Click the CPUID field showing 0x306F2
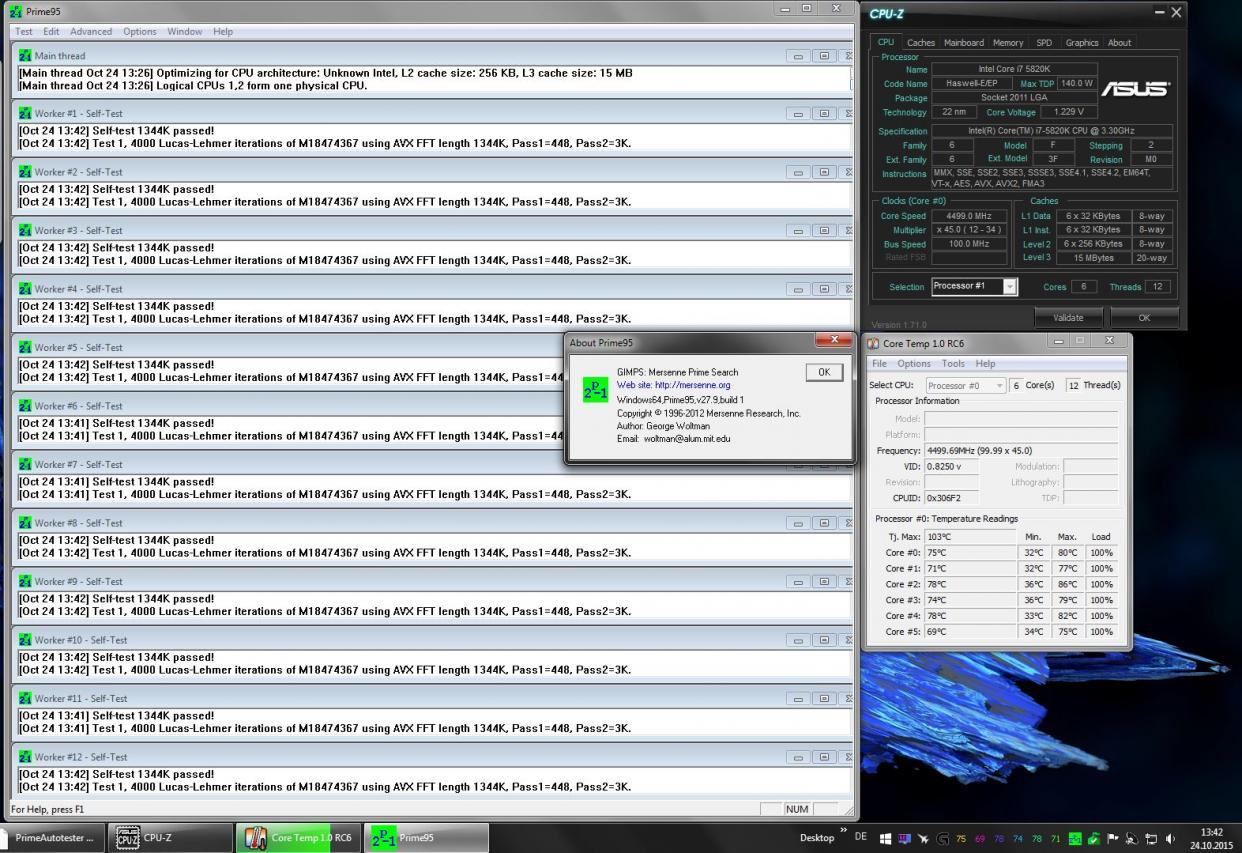Screen dimensions: 1242x853 coord(951,498)
